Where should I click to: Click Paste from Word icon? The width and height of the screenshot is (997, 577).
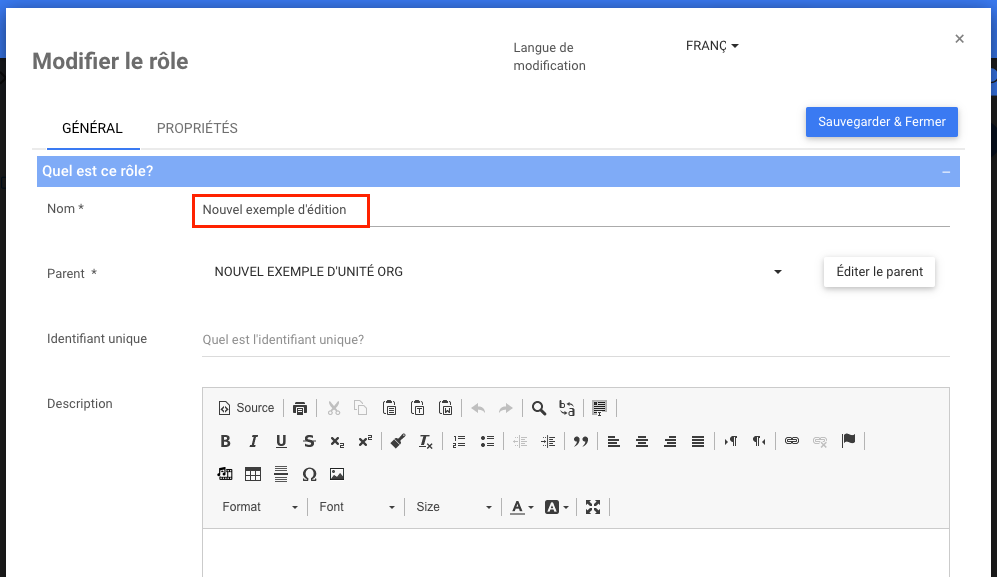446,408
